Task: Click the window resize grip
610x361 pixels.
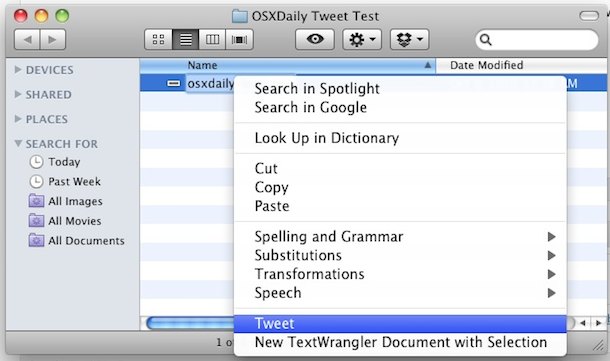Action: point(599,345)
